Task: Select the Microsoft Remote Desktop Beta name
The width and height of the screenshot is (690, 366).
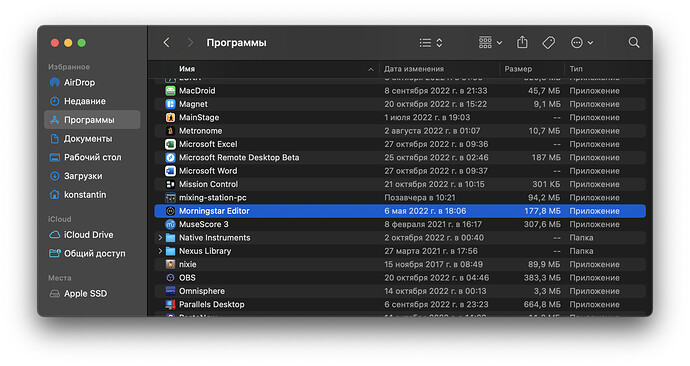Action: (x=239, y=157)
